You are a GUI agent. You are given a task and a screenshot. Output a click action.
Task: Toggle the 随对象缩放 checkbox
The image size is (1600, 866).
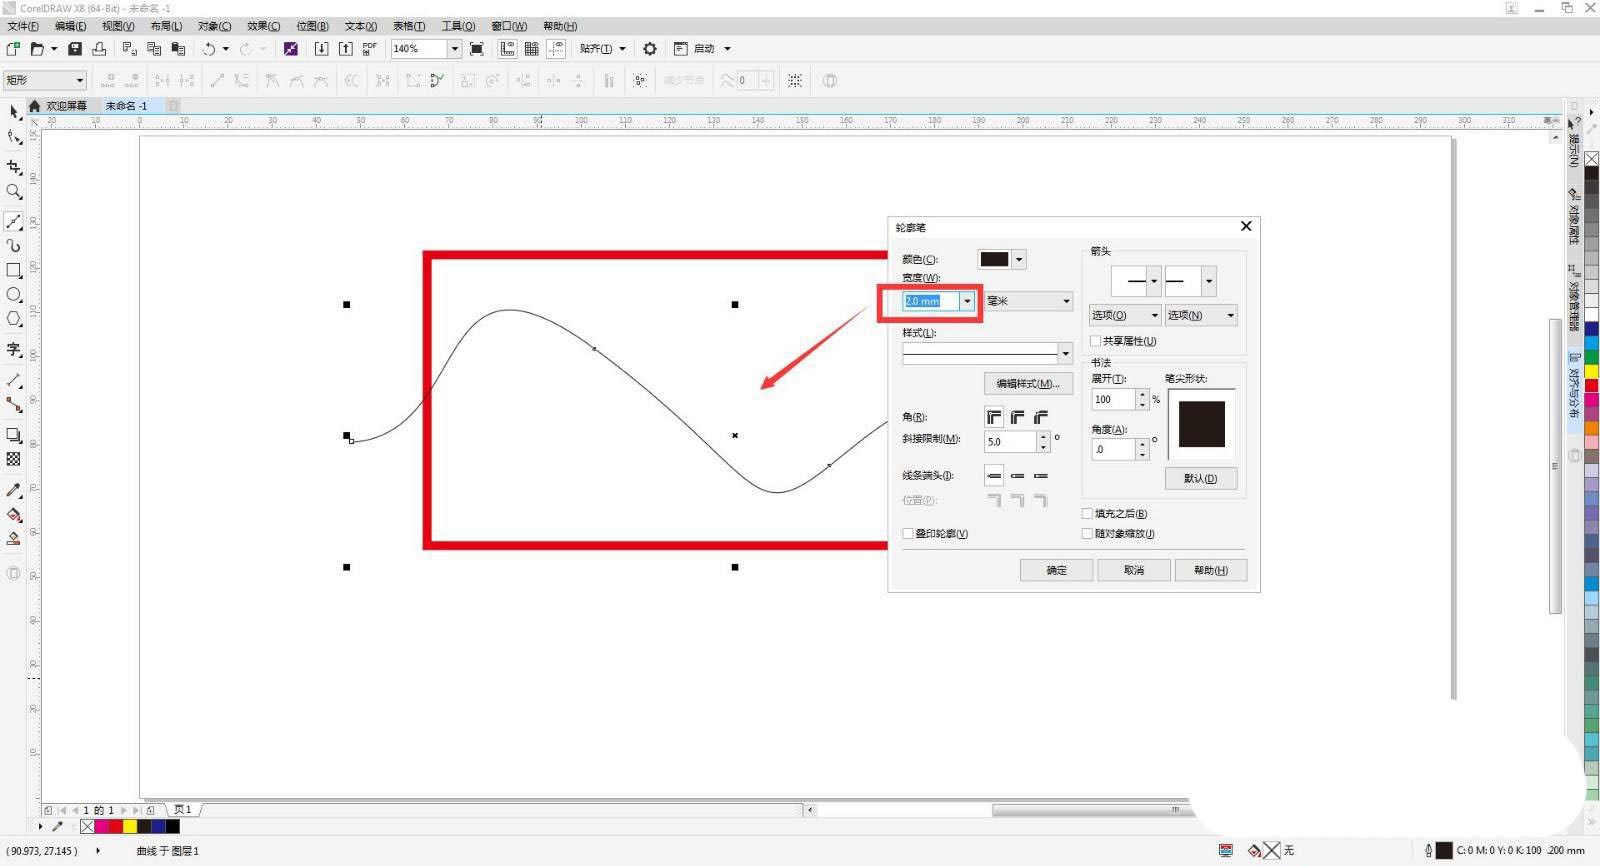(1087, 534)
